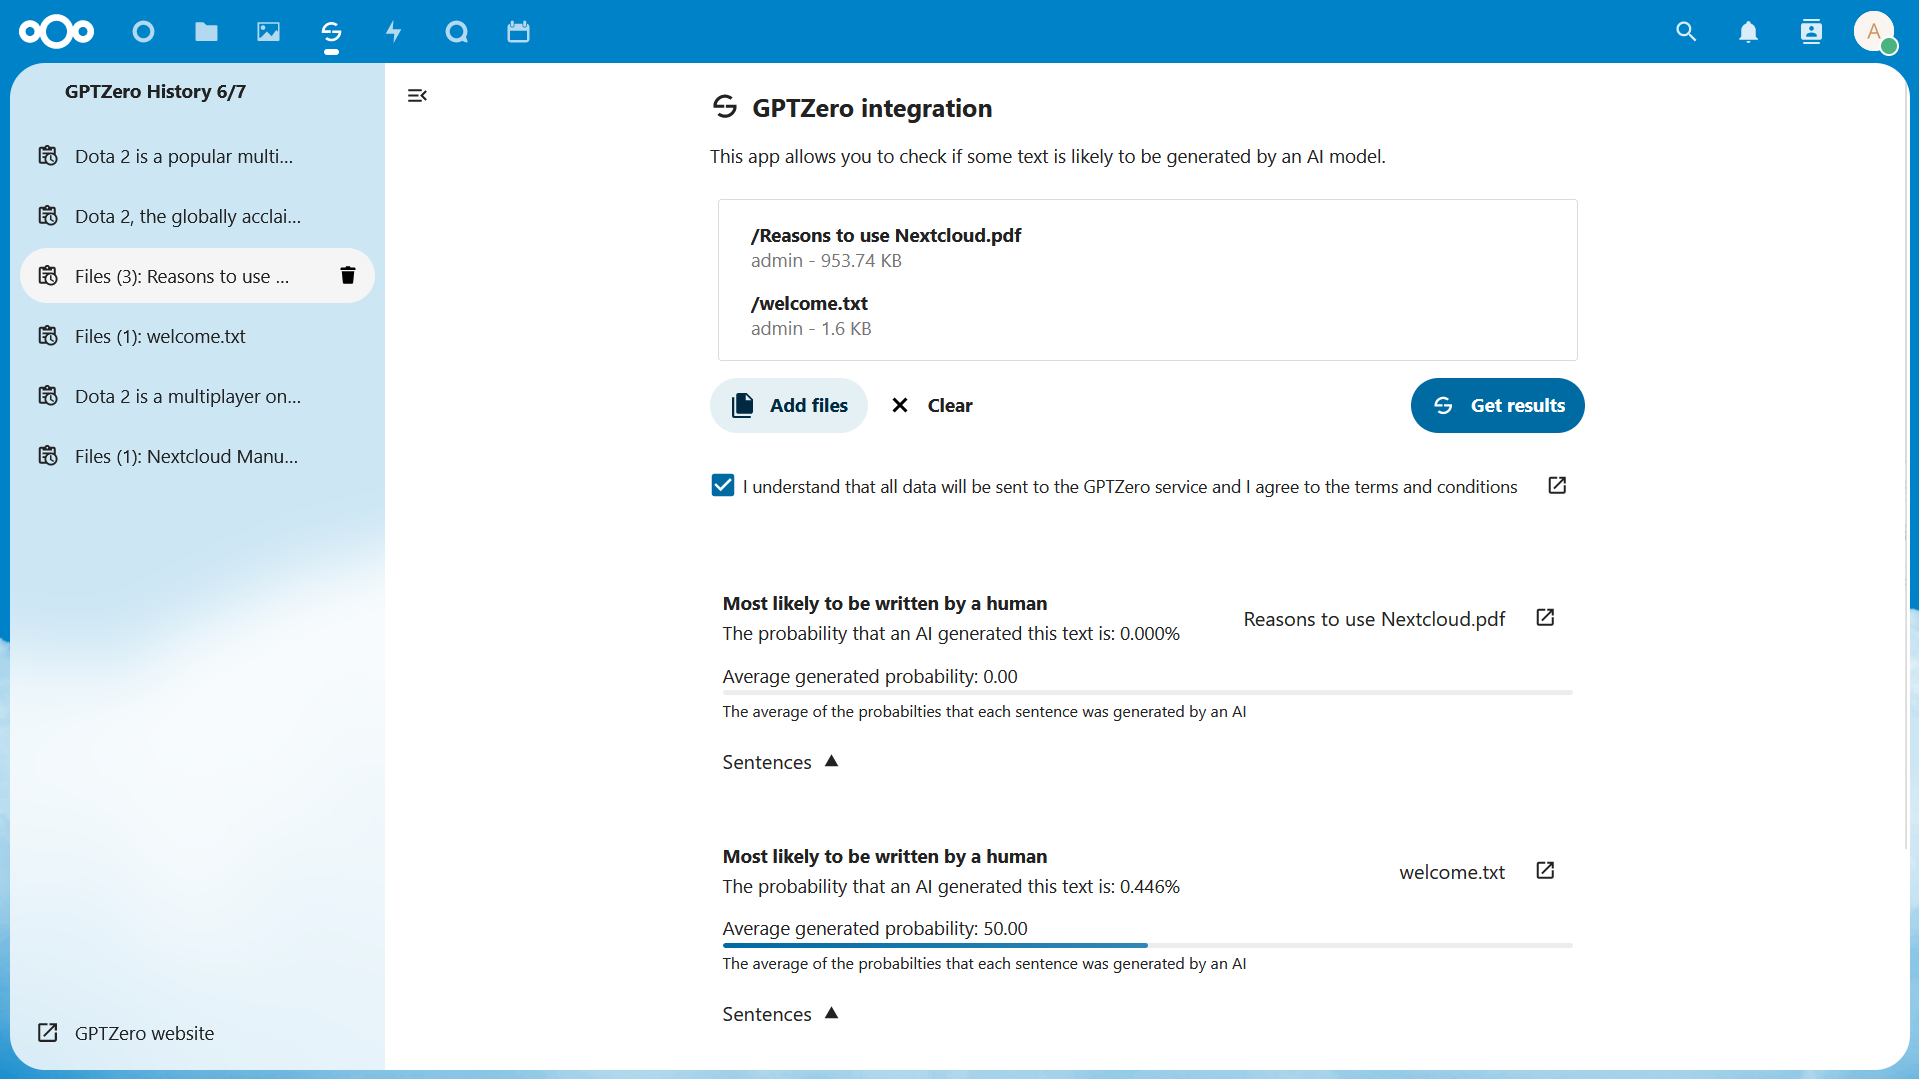Toggle the terms agreement checkbox
The image size is (1919, 1079).
[x=723, y=485]
